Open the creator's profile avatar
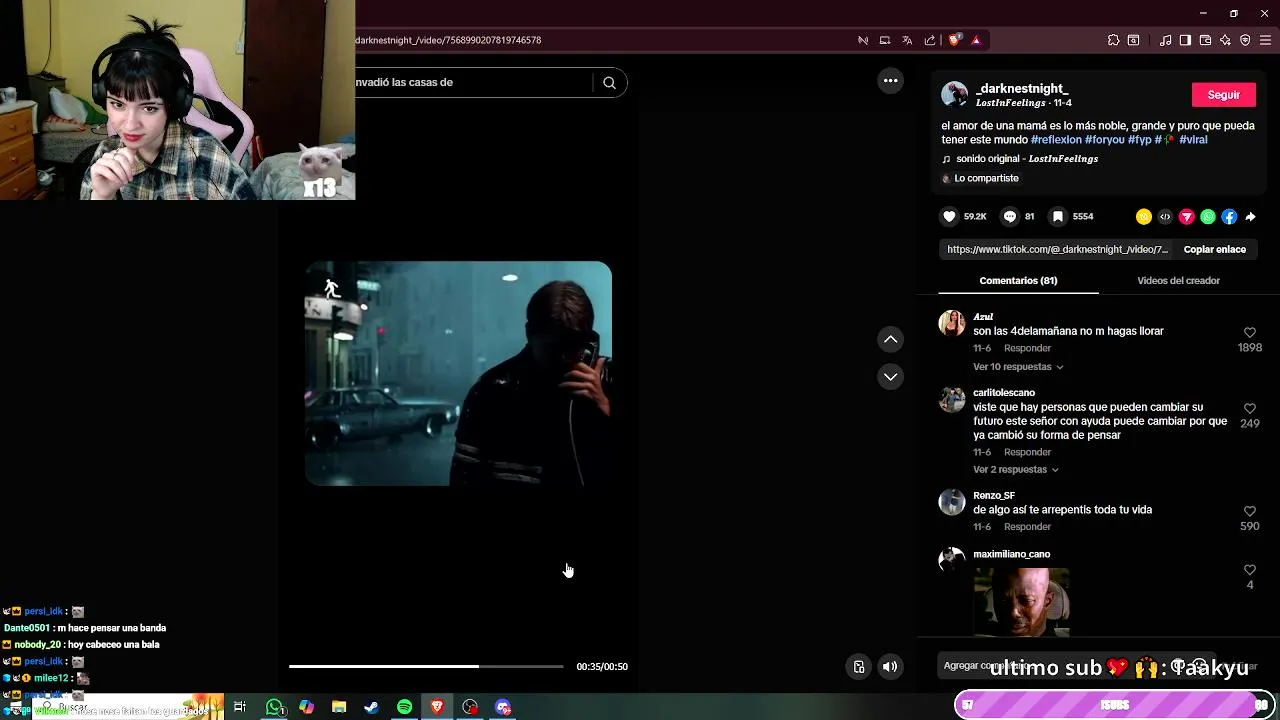 (x=954, y=95)
